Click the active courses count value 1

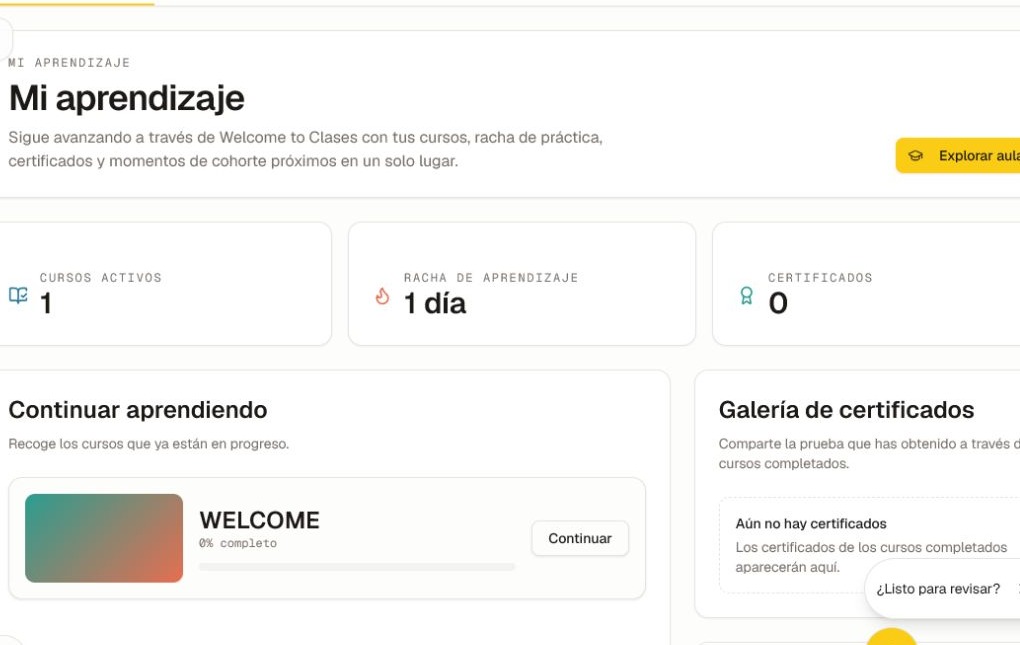point(46,304)
